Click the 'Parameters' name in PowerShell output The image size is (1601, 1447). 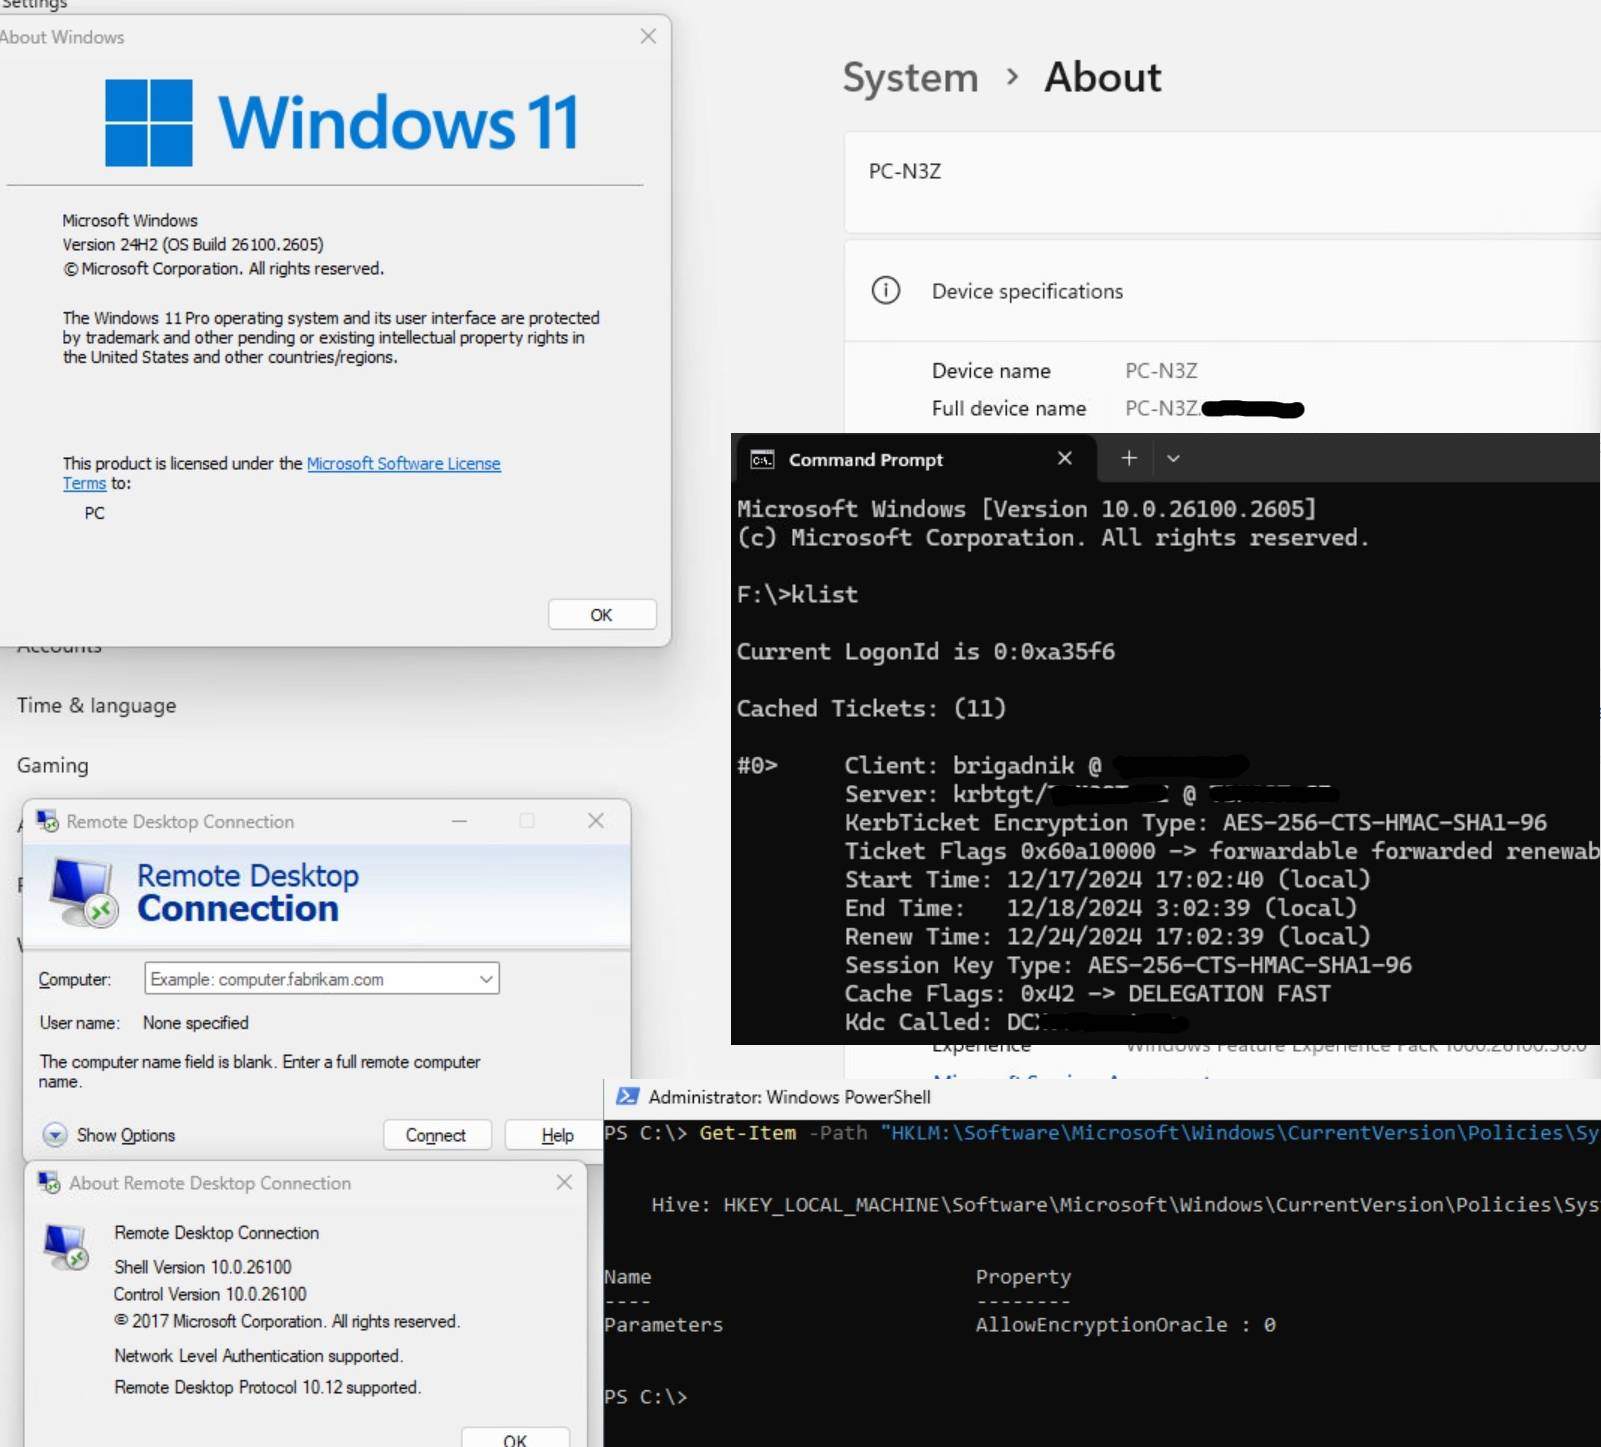tap(663, 1325)
